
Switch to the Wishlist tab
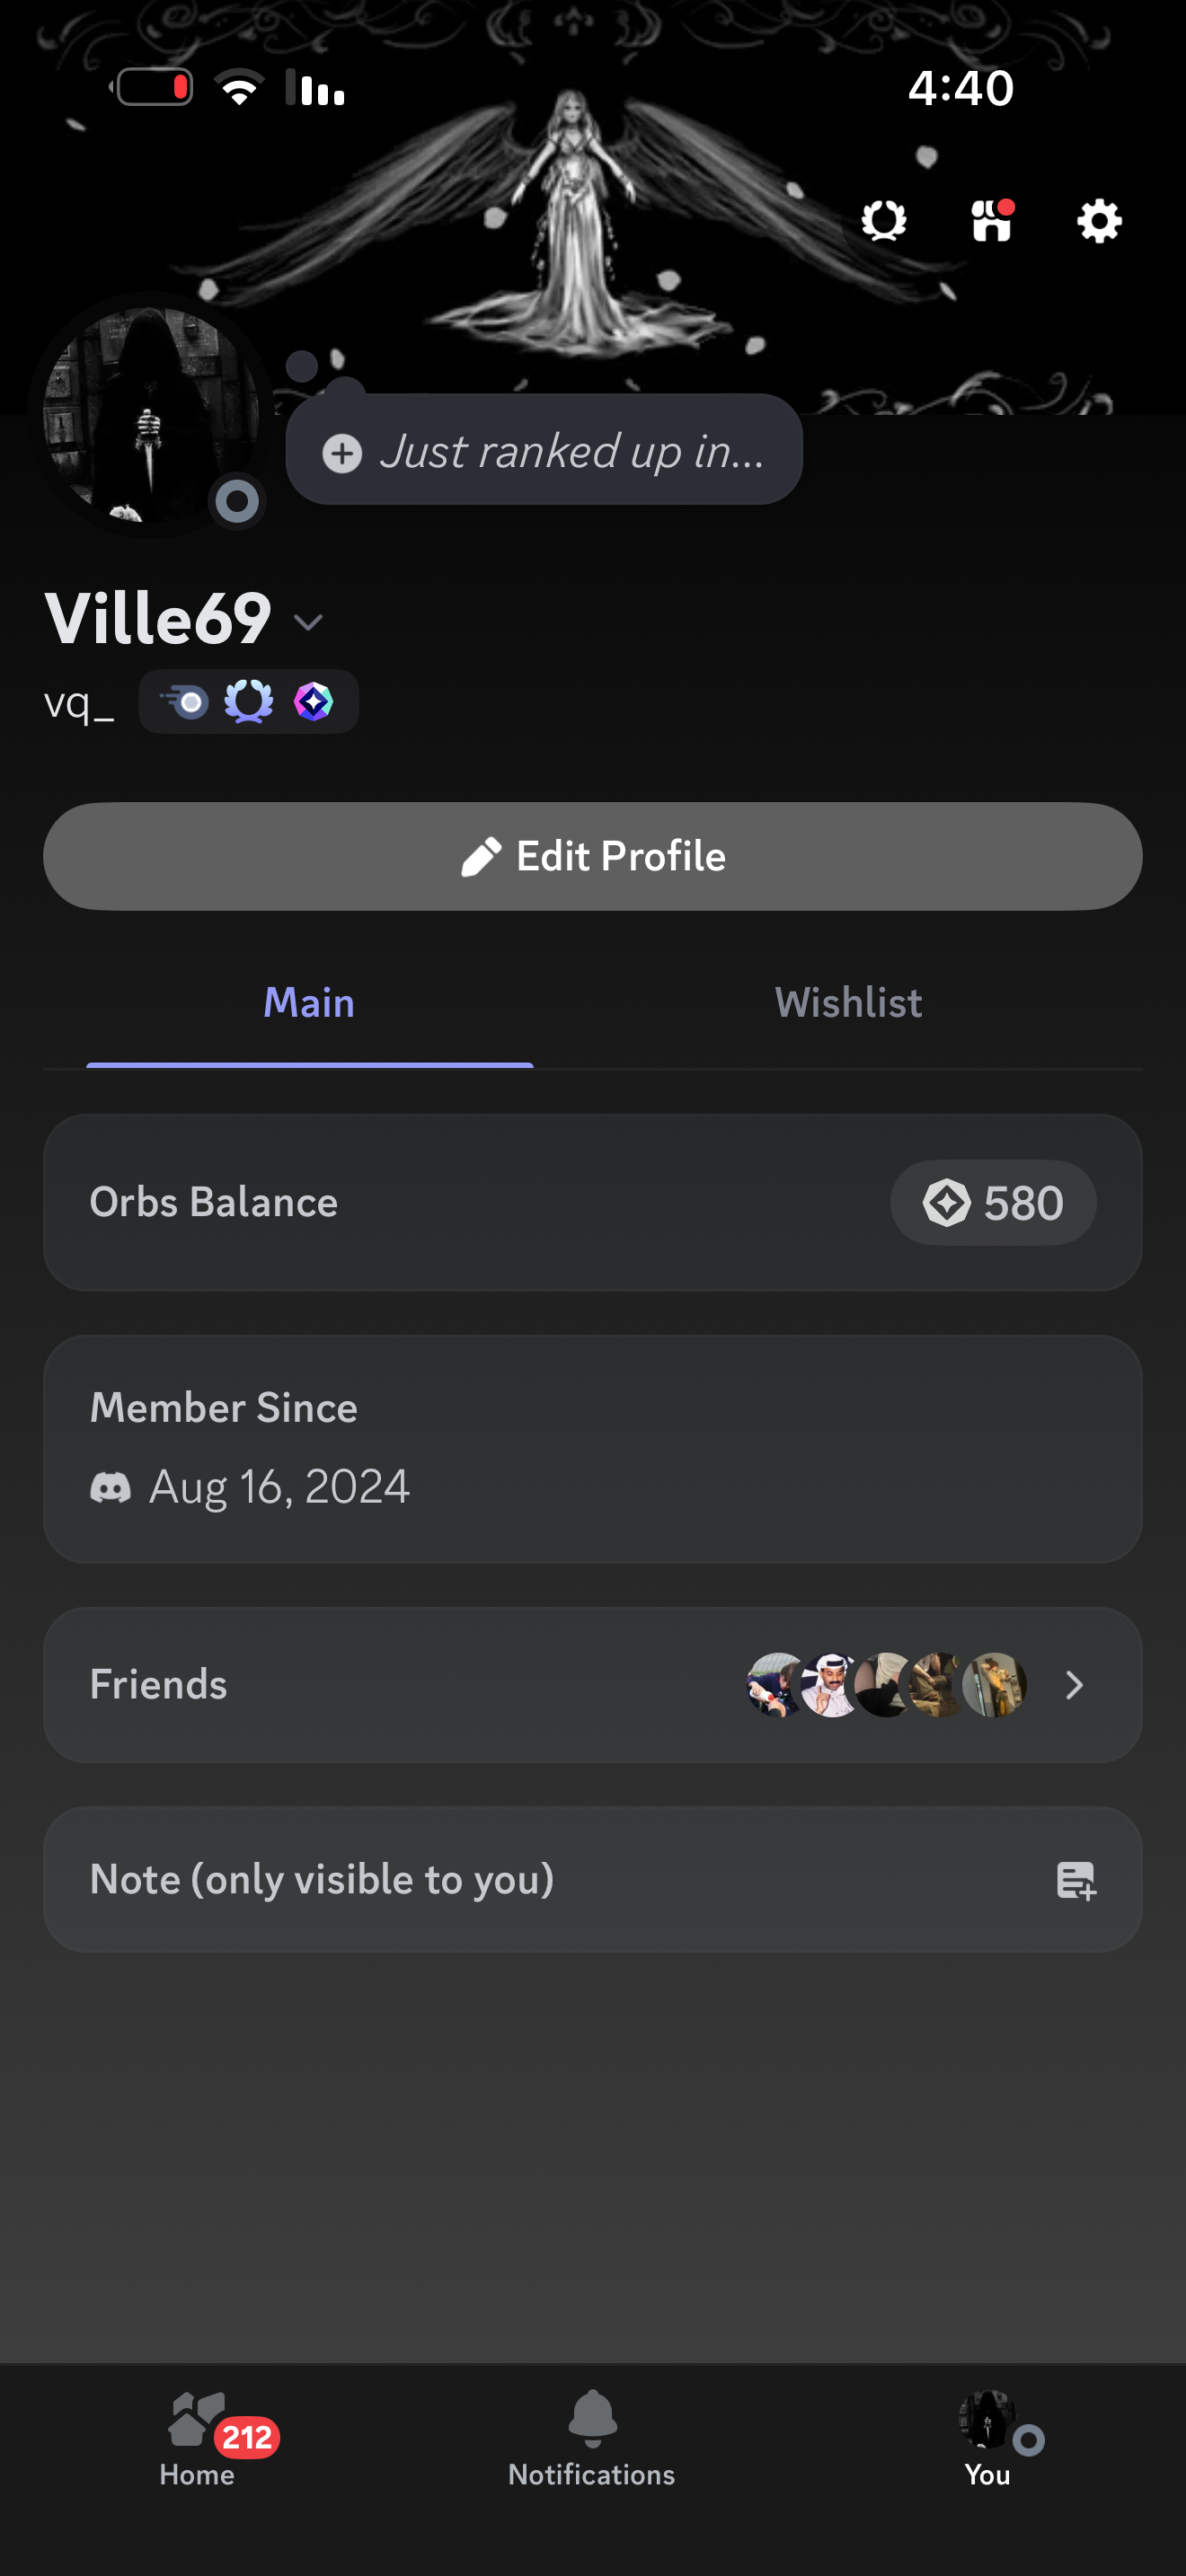848,1003
